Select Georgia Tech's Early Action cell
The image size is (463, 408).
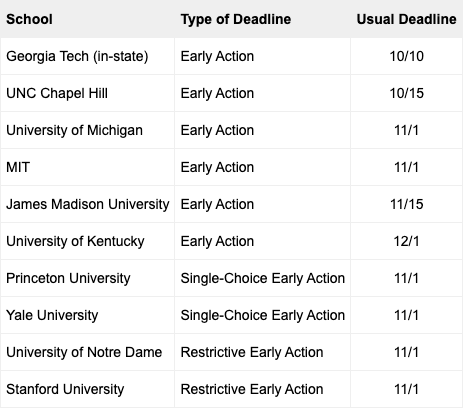(x=262, y=56)
